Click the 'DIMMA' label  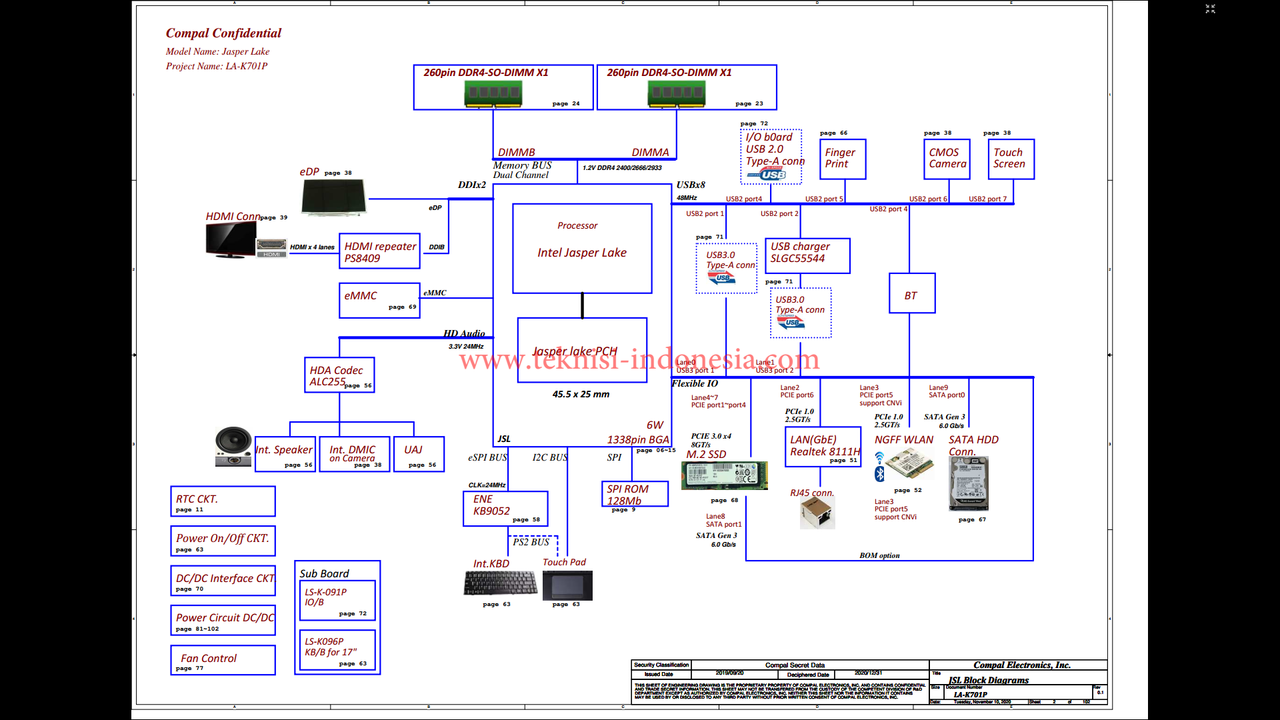650,152
